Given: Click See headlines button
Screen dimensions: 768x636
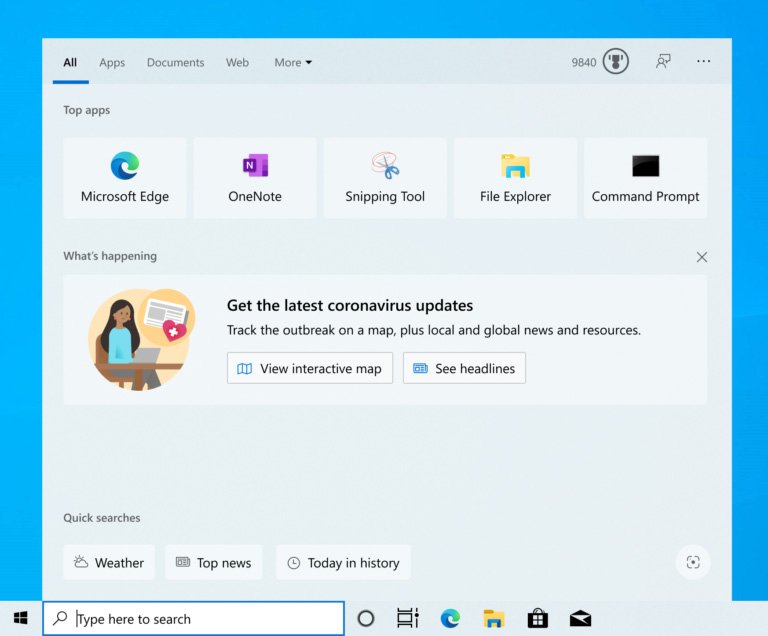Looking at the screenshot, I should [x=464, y=368].
